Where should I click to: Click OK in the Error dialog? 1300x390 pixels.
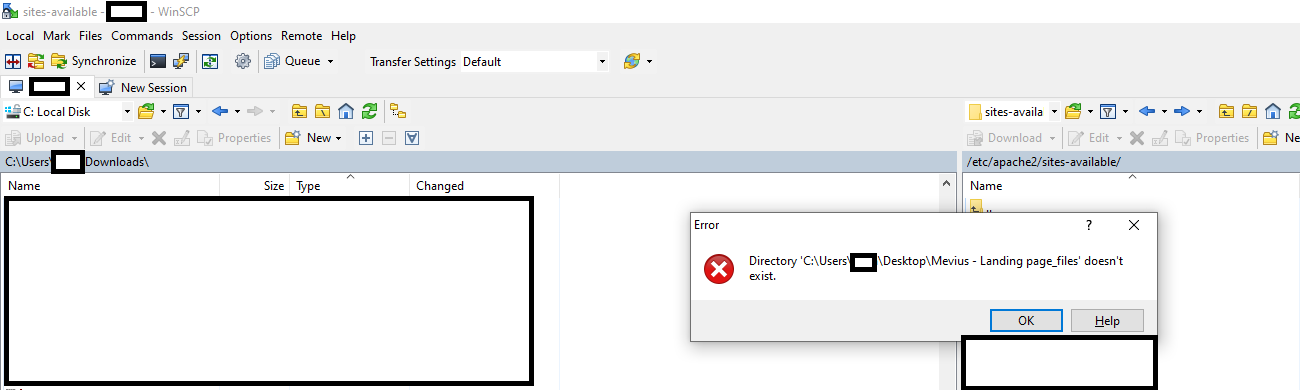pos(1026,321)
